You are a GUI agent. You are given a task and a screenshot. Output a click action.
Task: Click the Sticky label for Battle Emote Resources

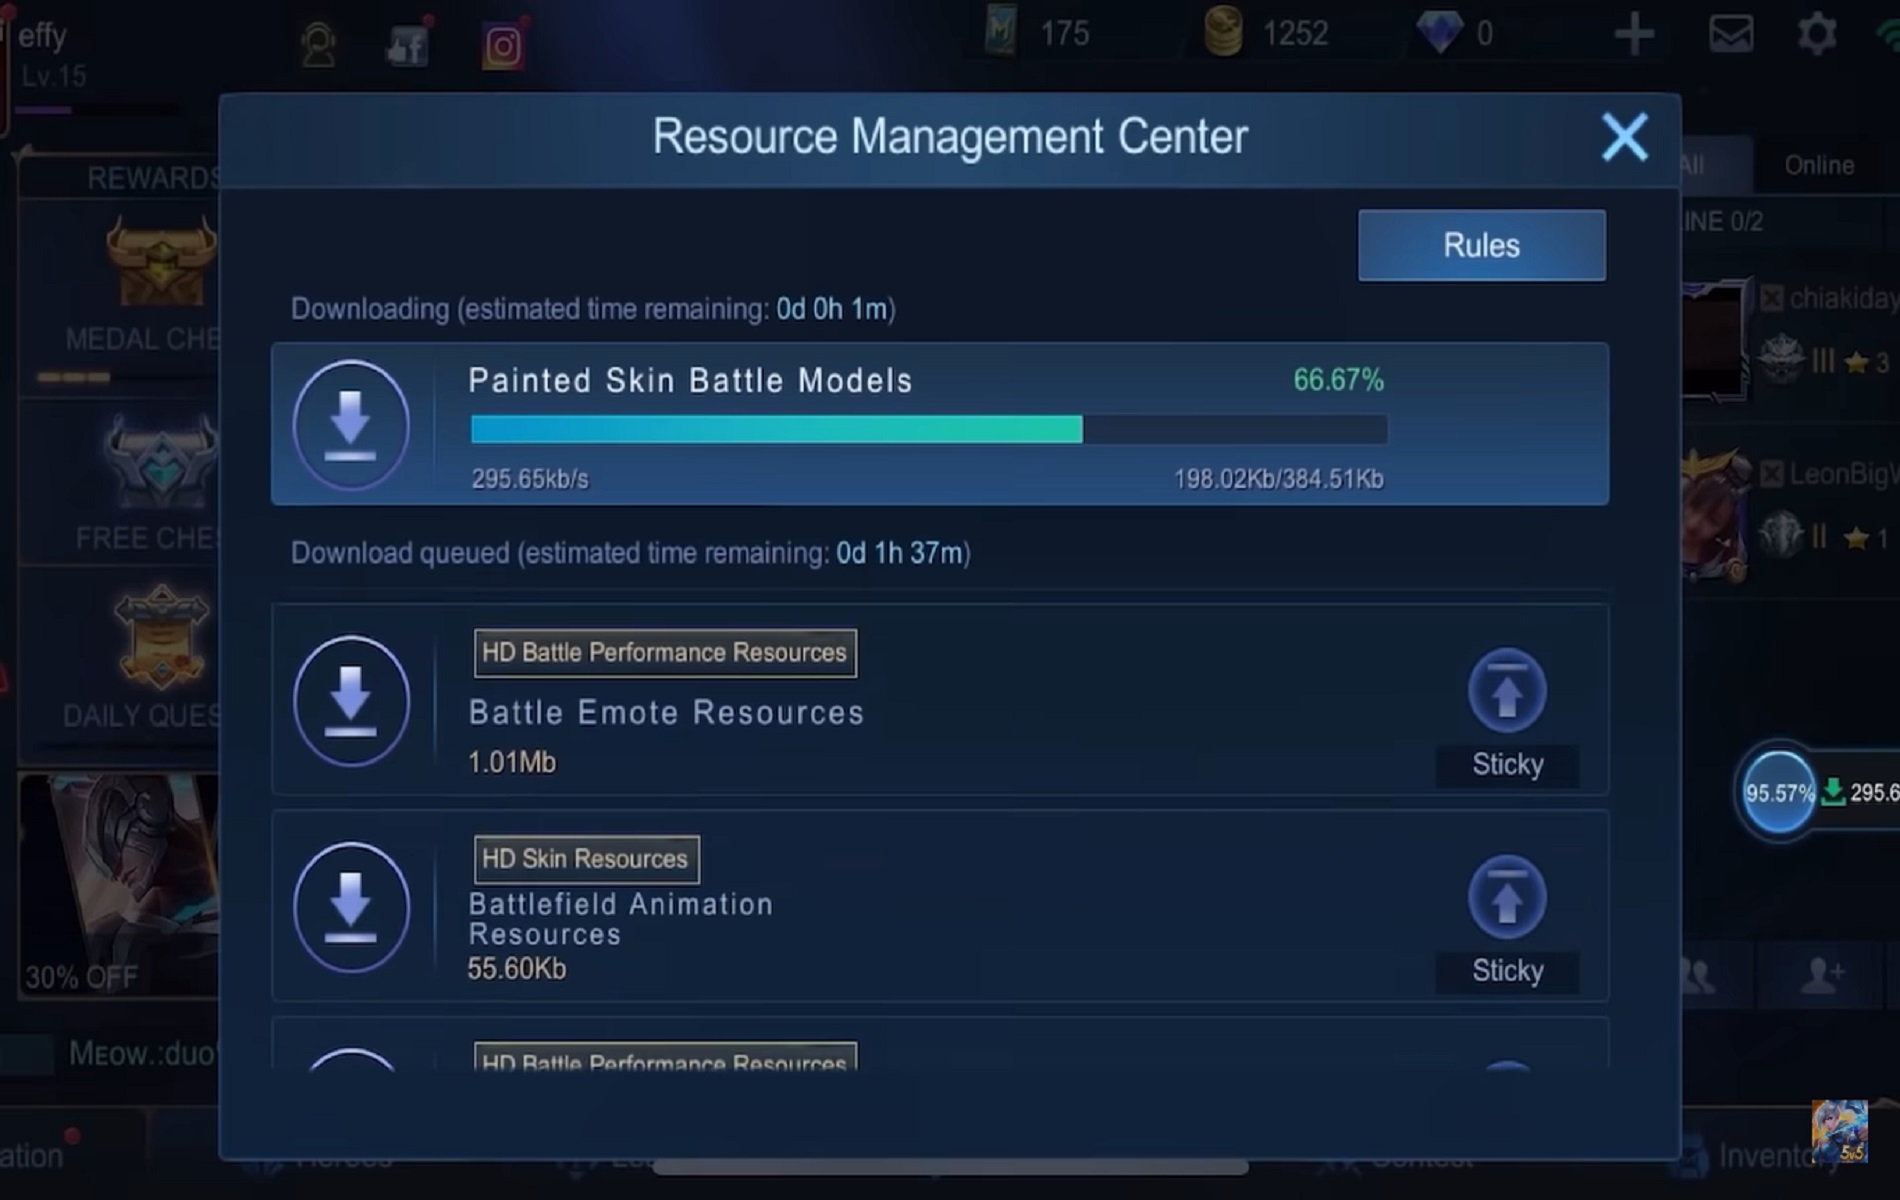[x=1507, y=765]
